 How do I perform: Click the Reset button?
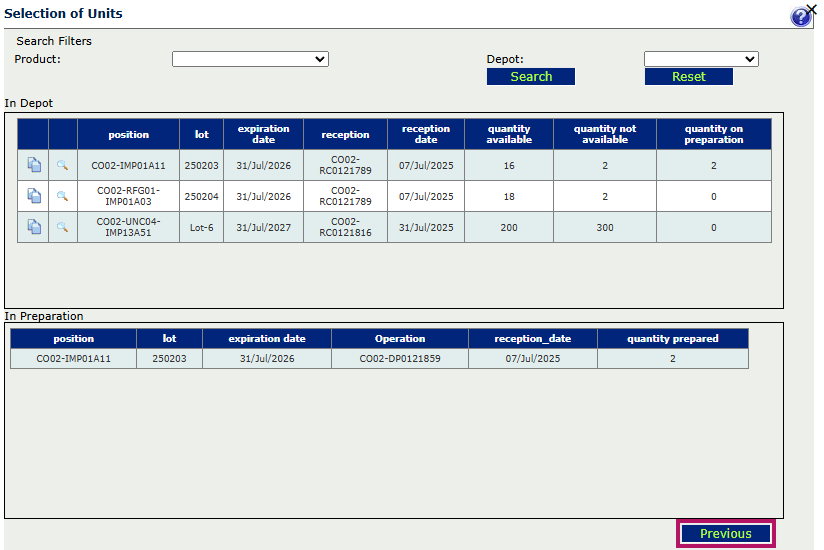688,77
